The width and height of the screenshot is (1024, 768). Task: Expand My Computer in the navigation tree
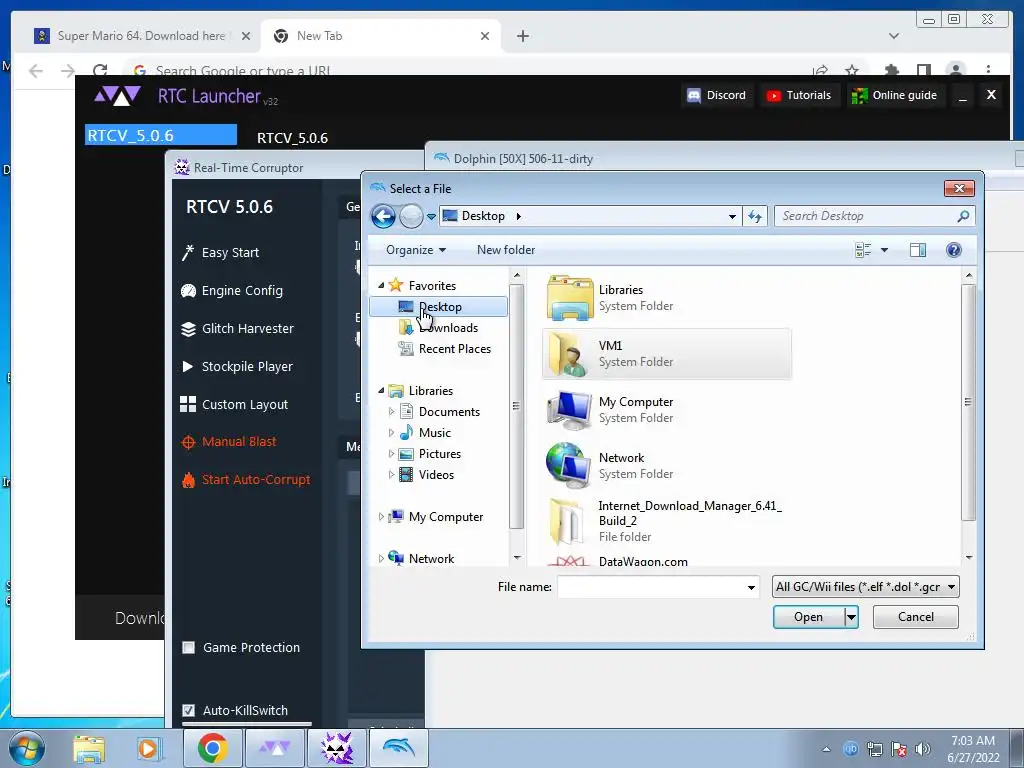[x=381, y=517]
